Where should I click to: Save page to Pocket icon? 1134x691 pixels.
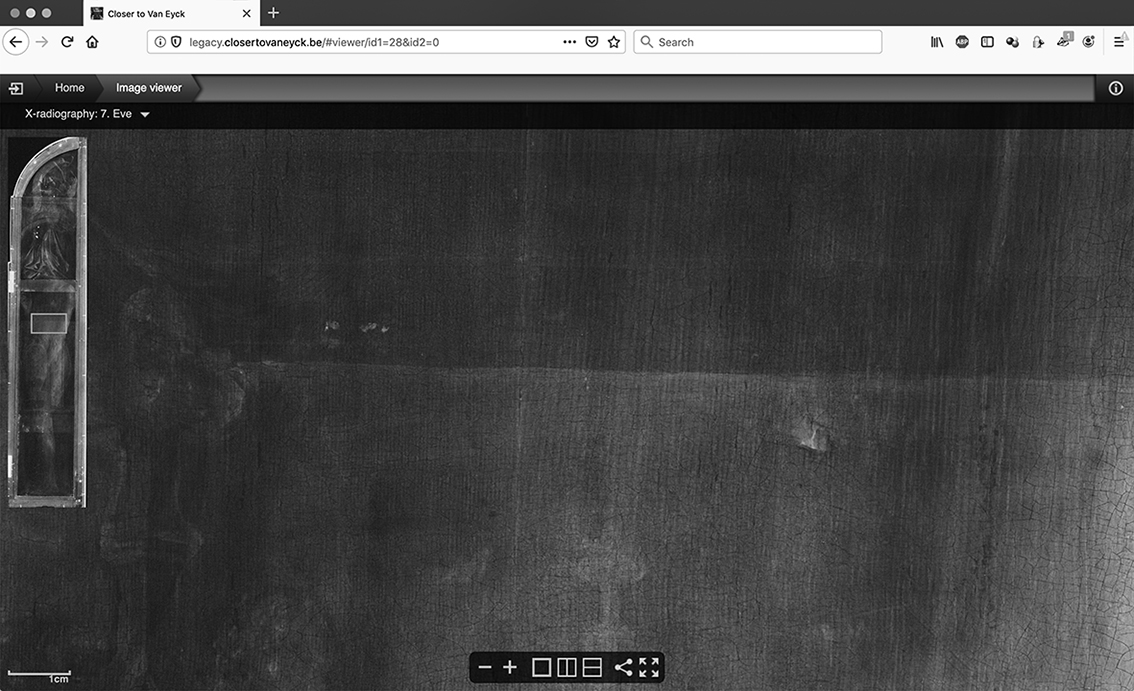(592, 42)
